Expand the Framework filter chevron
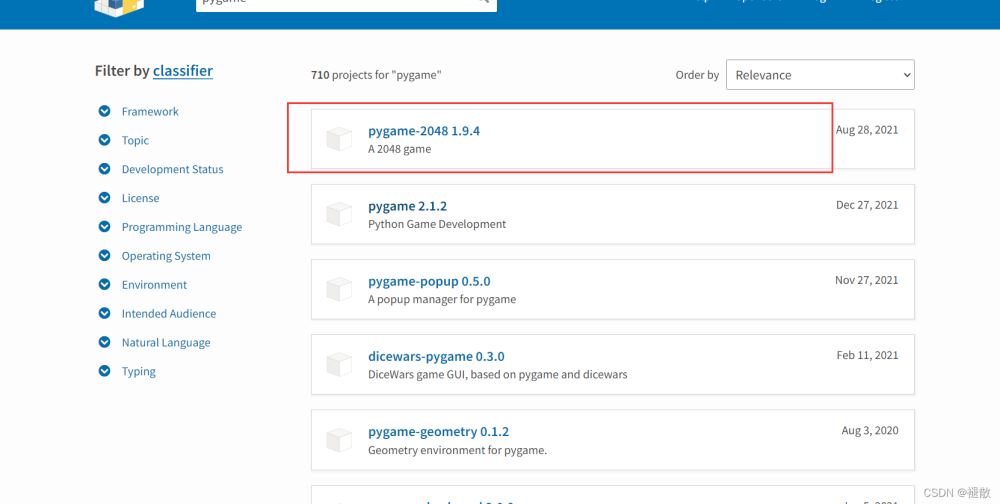Image resolution: width=1000 pixels, height=504 pixels. (105, 111)
